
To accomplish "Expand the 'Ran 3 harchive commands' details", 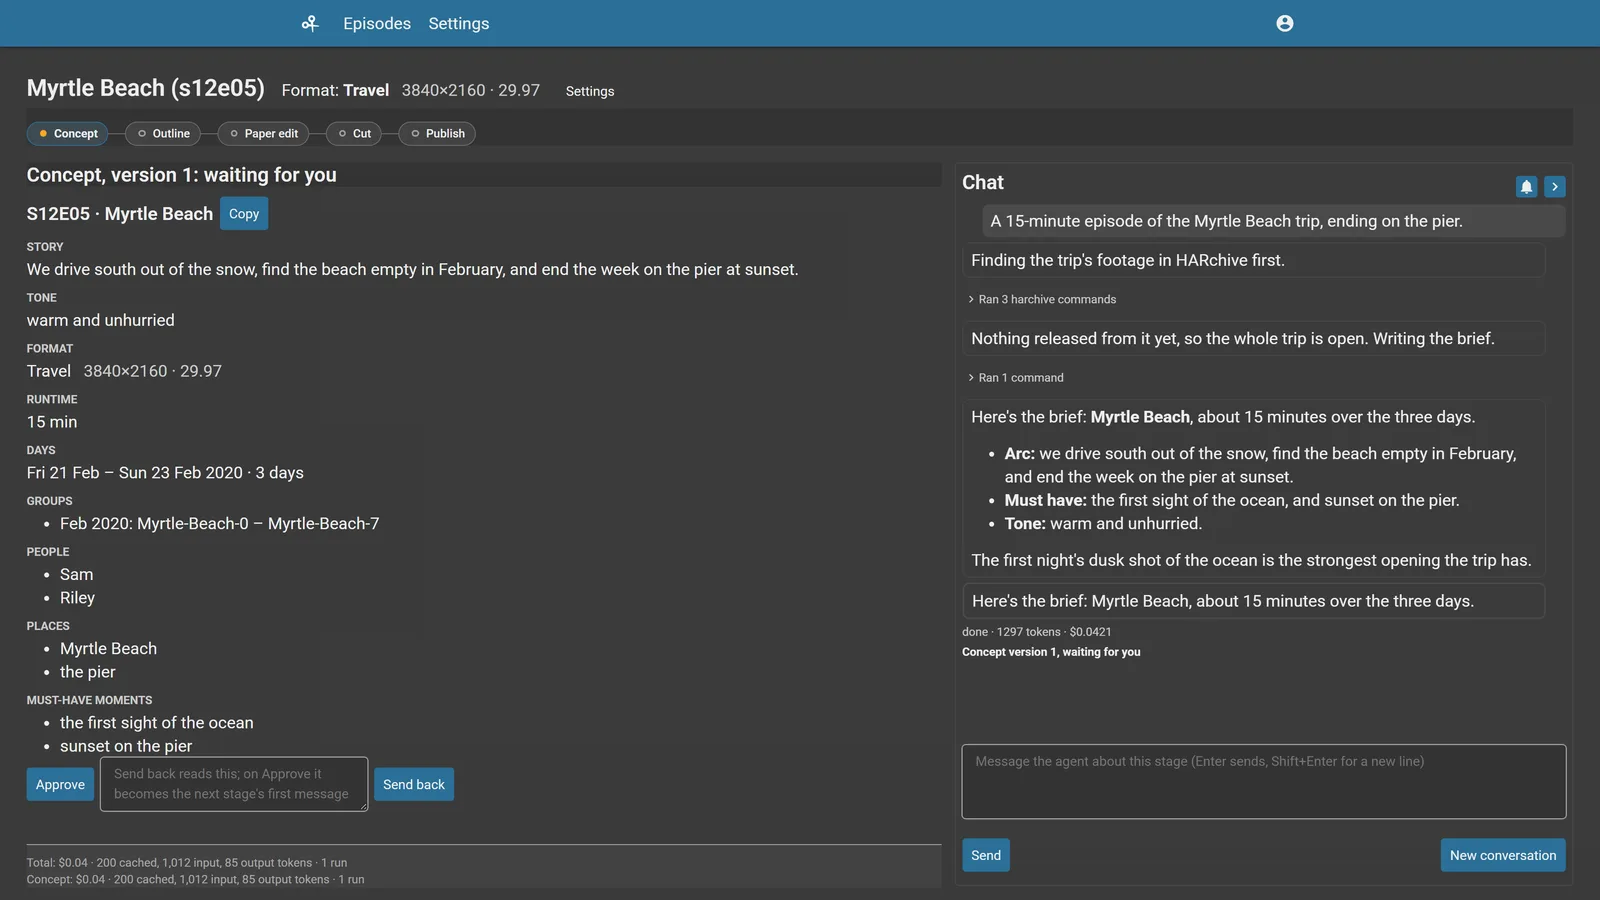I will [x=1042, y=299].
